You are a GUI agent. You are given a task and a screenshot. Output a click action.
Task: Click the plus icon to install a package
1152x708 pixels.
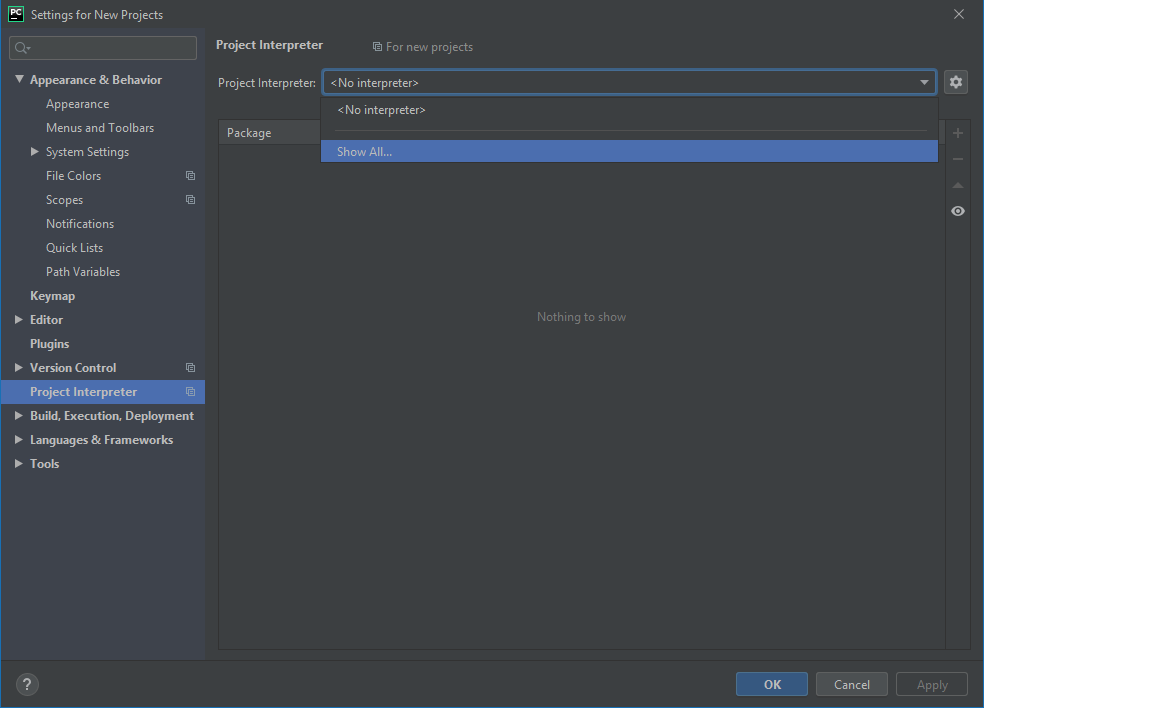coord(957,132)
